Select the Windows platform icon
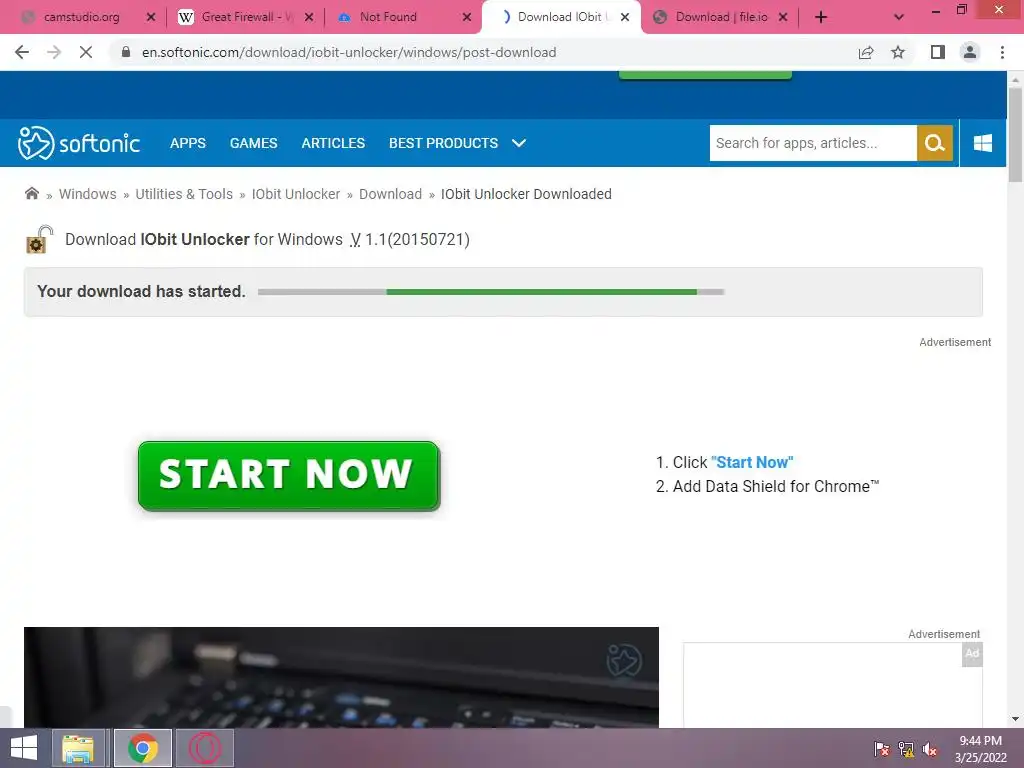 (982, 143)
